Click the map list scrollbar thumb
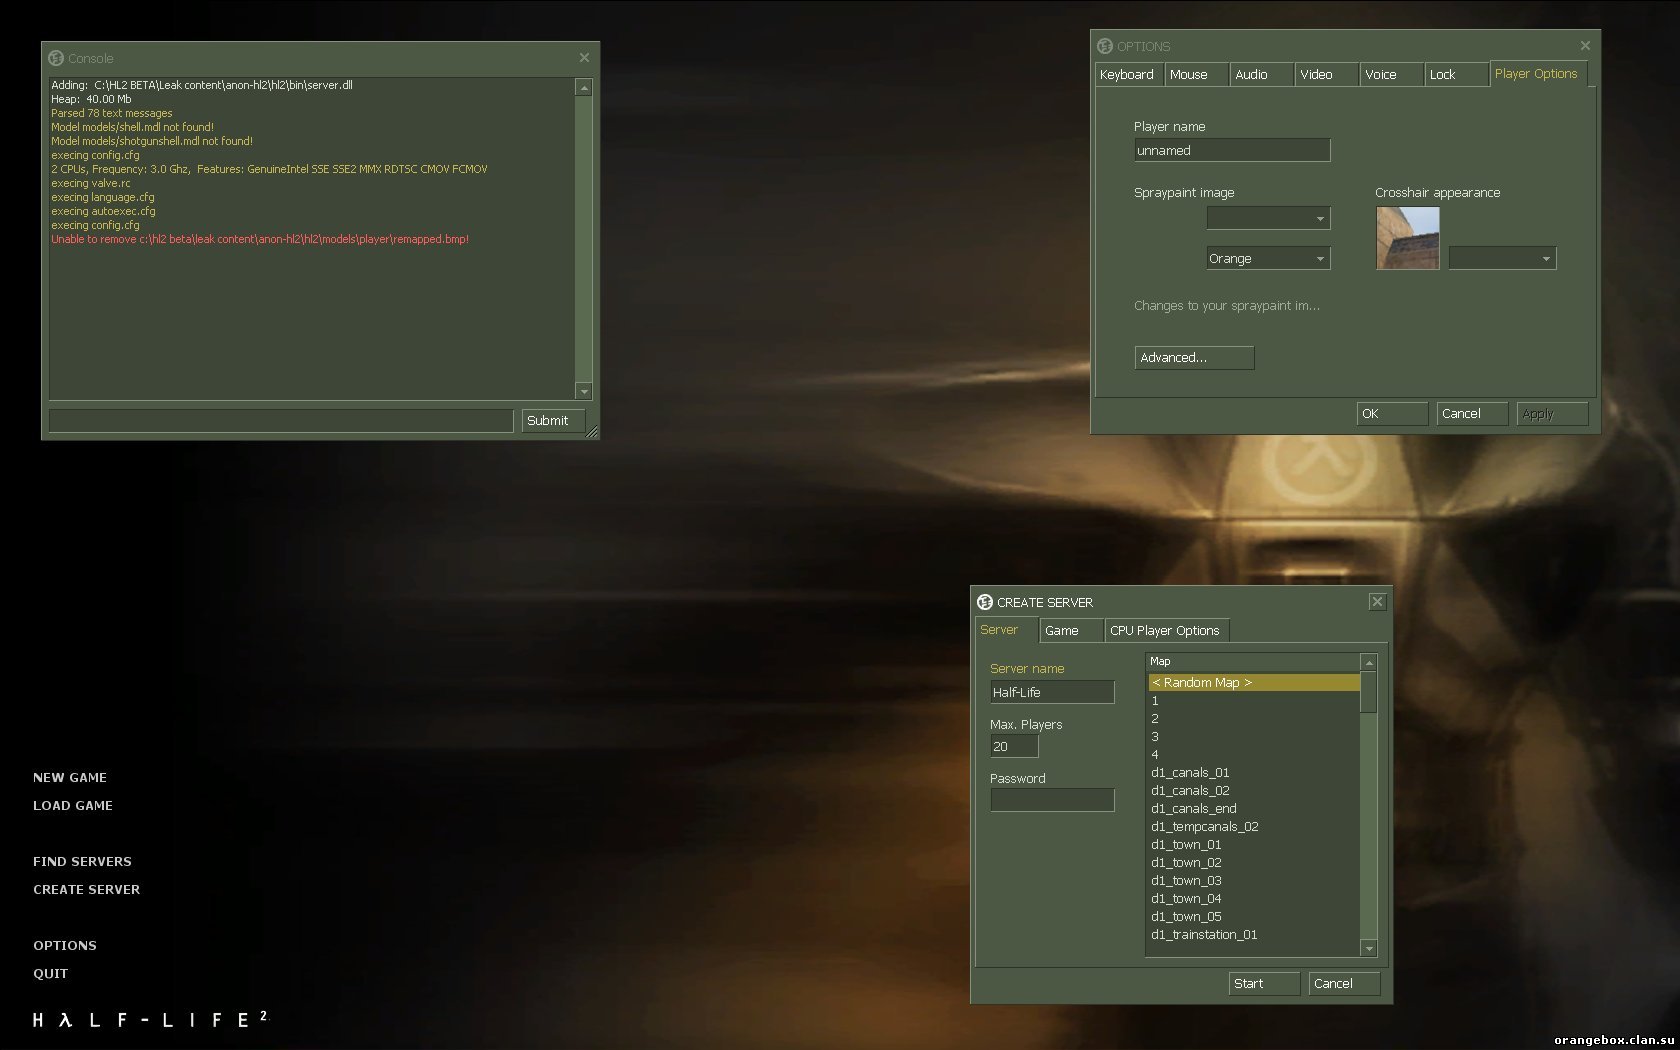 [x=1369, y=692]
